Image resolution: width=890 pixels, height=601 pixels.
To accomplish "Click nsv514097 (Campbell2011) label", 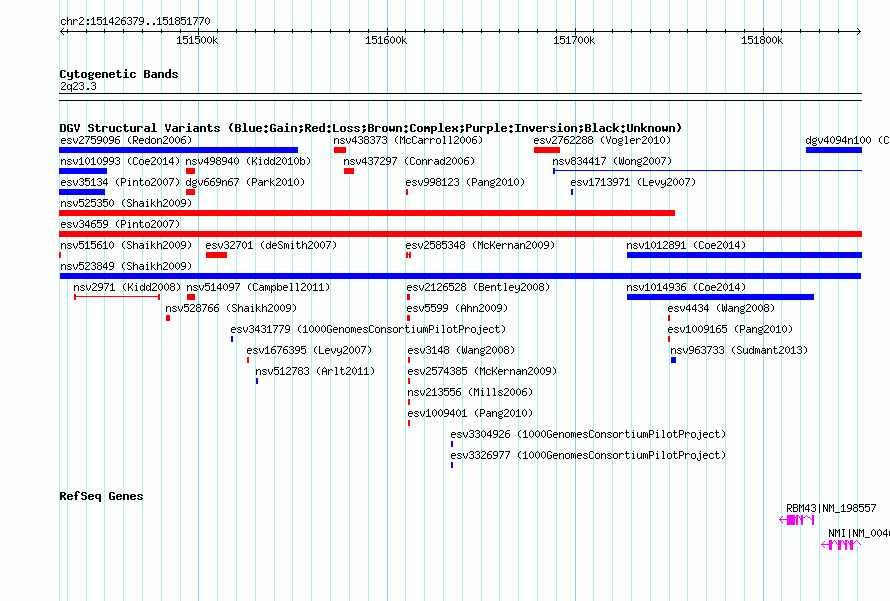I will pyautogui.click(x=258, y=287).
